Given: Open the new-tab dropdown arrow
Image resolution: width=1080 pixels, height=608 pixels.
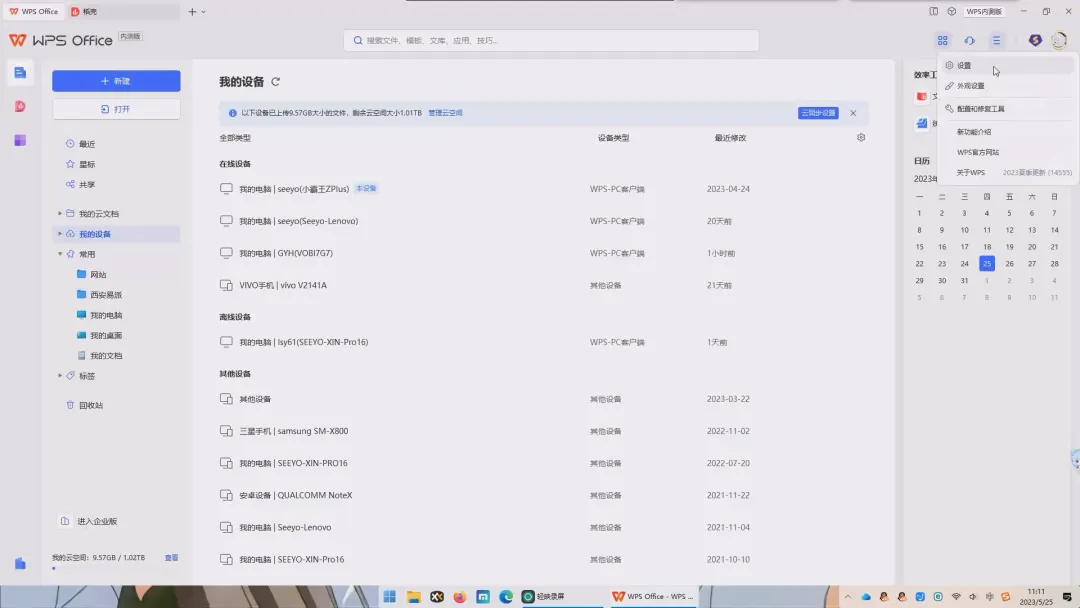Looking at the screenshot, I should [x=203, y=12].
